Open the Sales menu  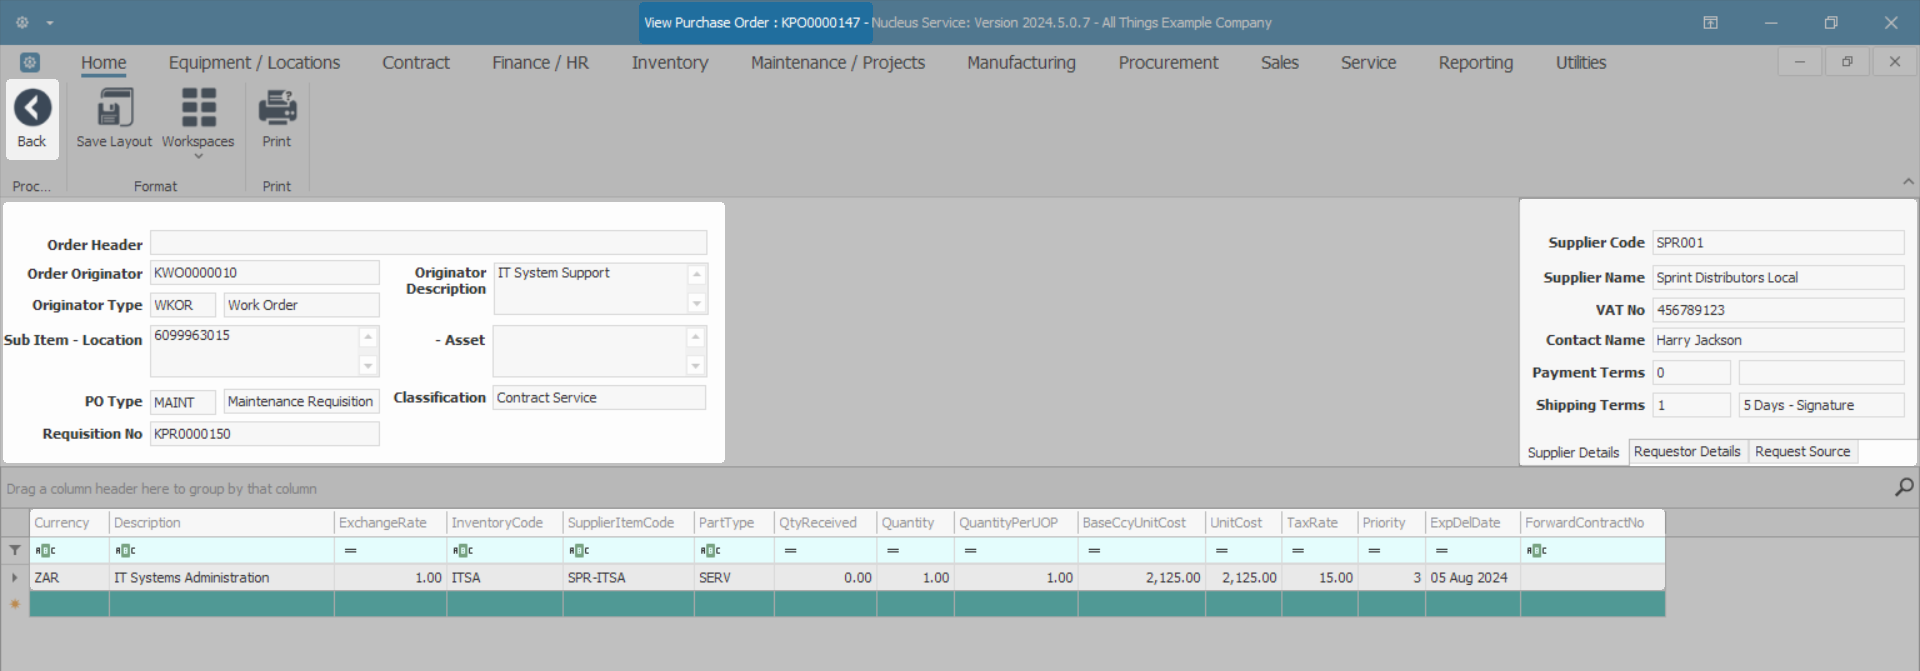click(1279, 62)
